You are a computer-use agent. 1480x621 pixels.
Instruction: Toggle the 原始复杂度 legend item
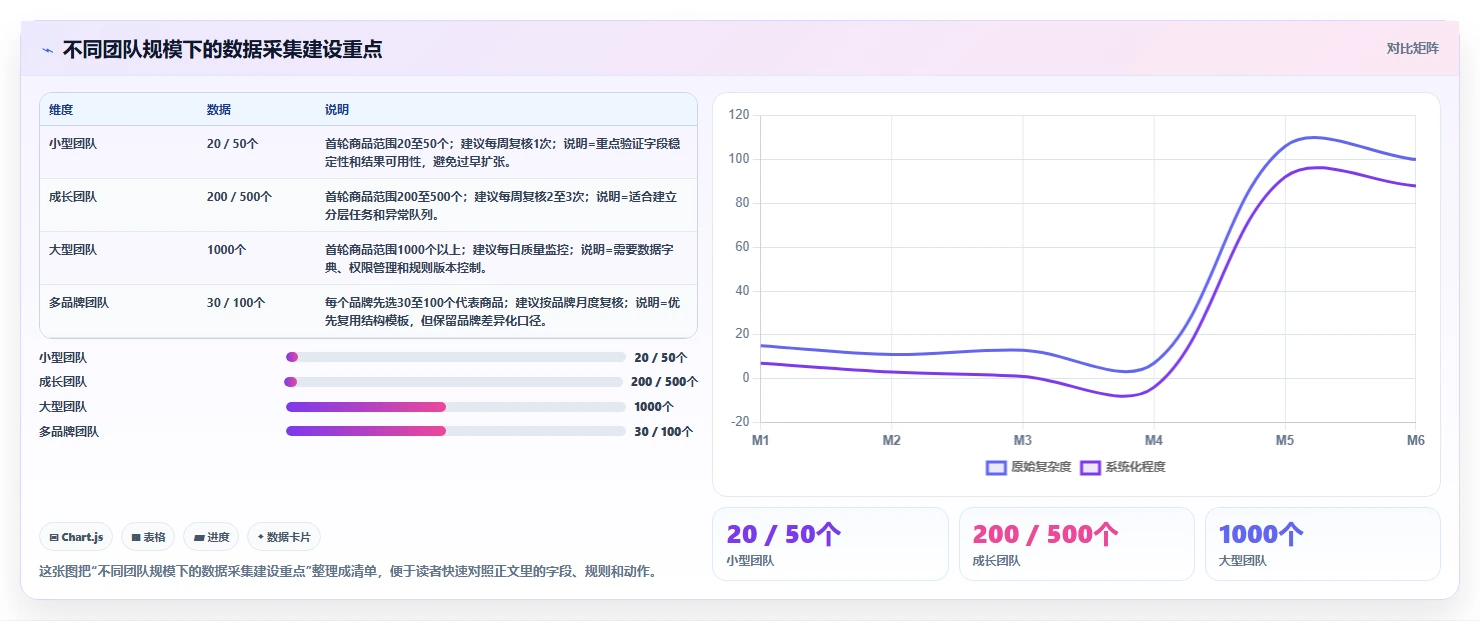(1029, 467)
